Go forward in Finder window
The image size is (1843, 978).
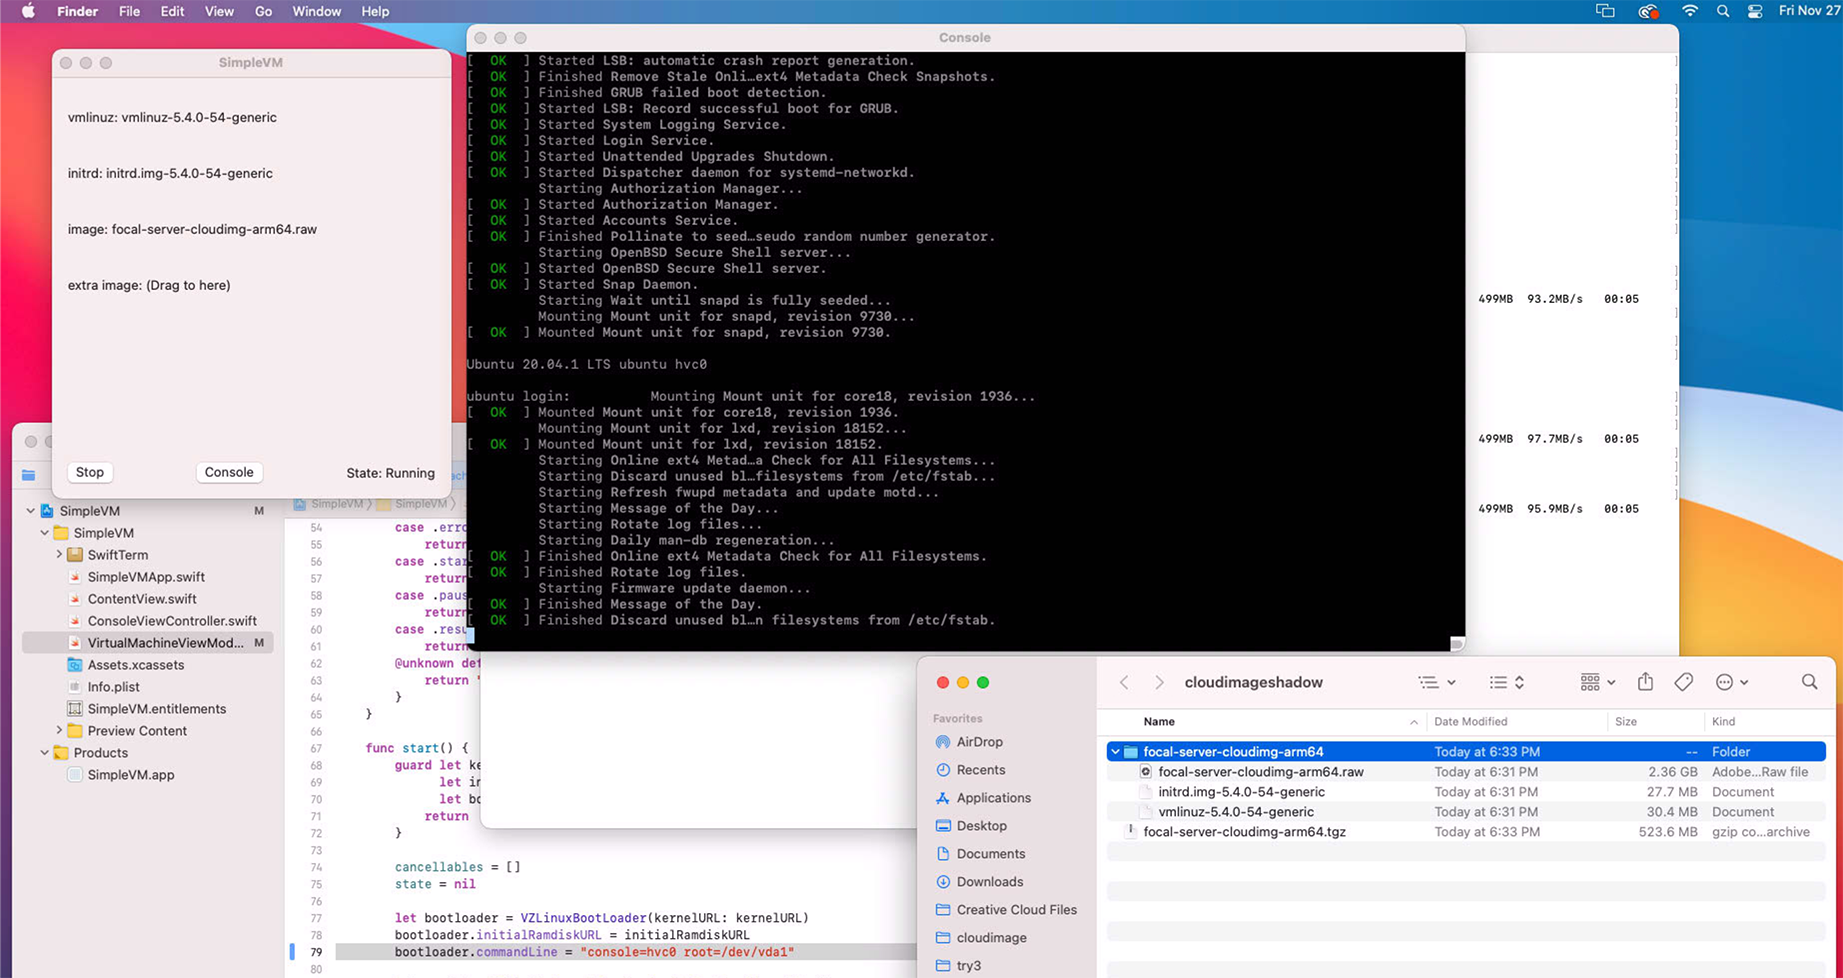click(x=1159, y=682)
